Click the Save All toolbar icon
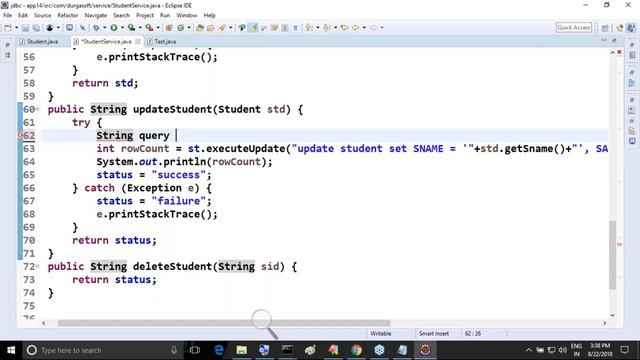 [36, 28]
